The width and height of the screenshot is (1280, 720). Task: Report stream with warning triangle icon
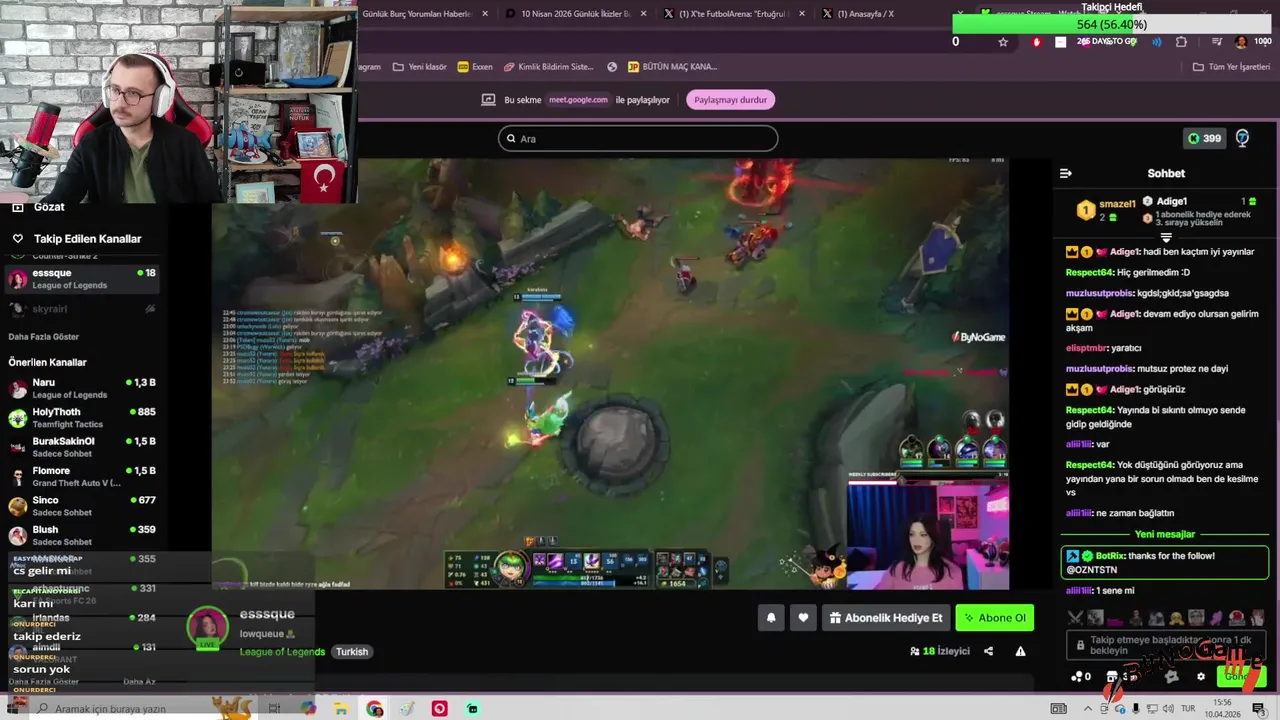pos(1020,651)
